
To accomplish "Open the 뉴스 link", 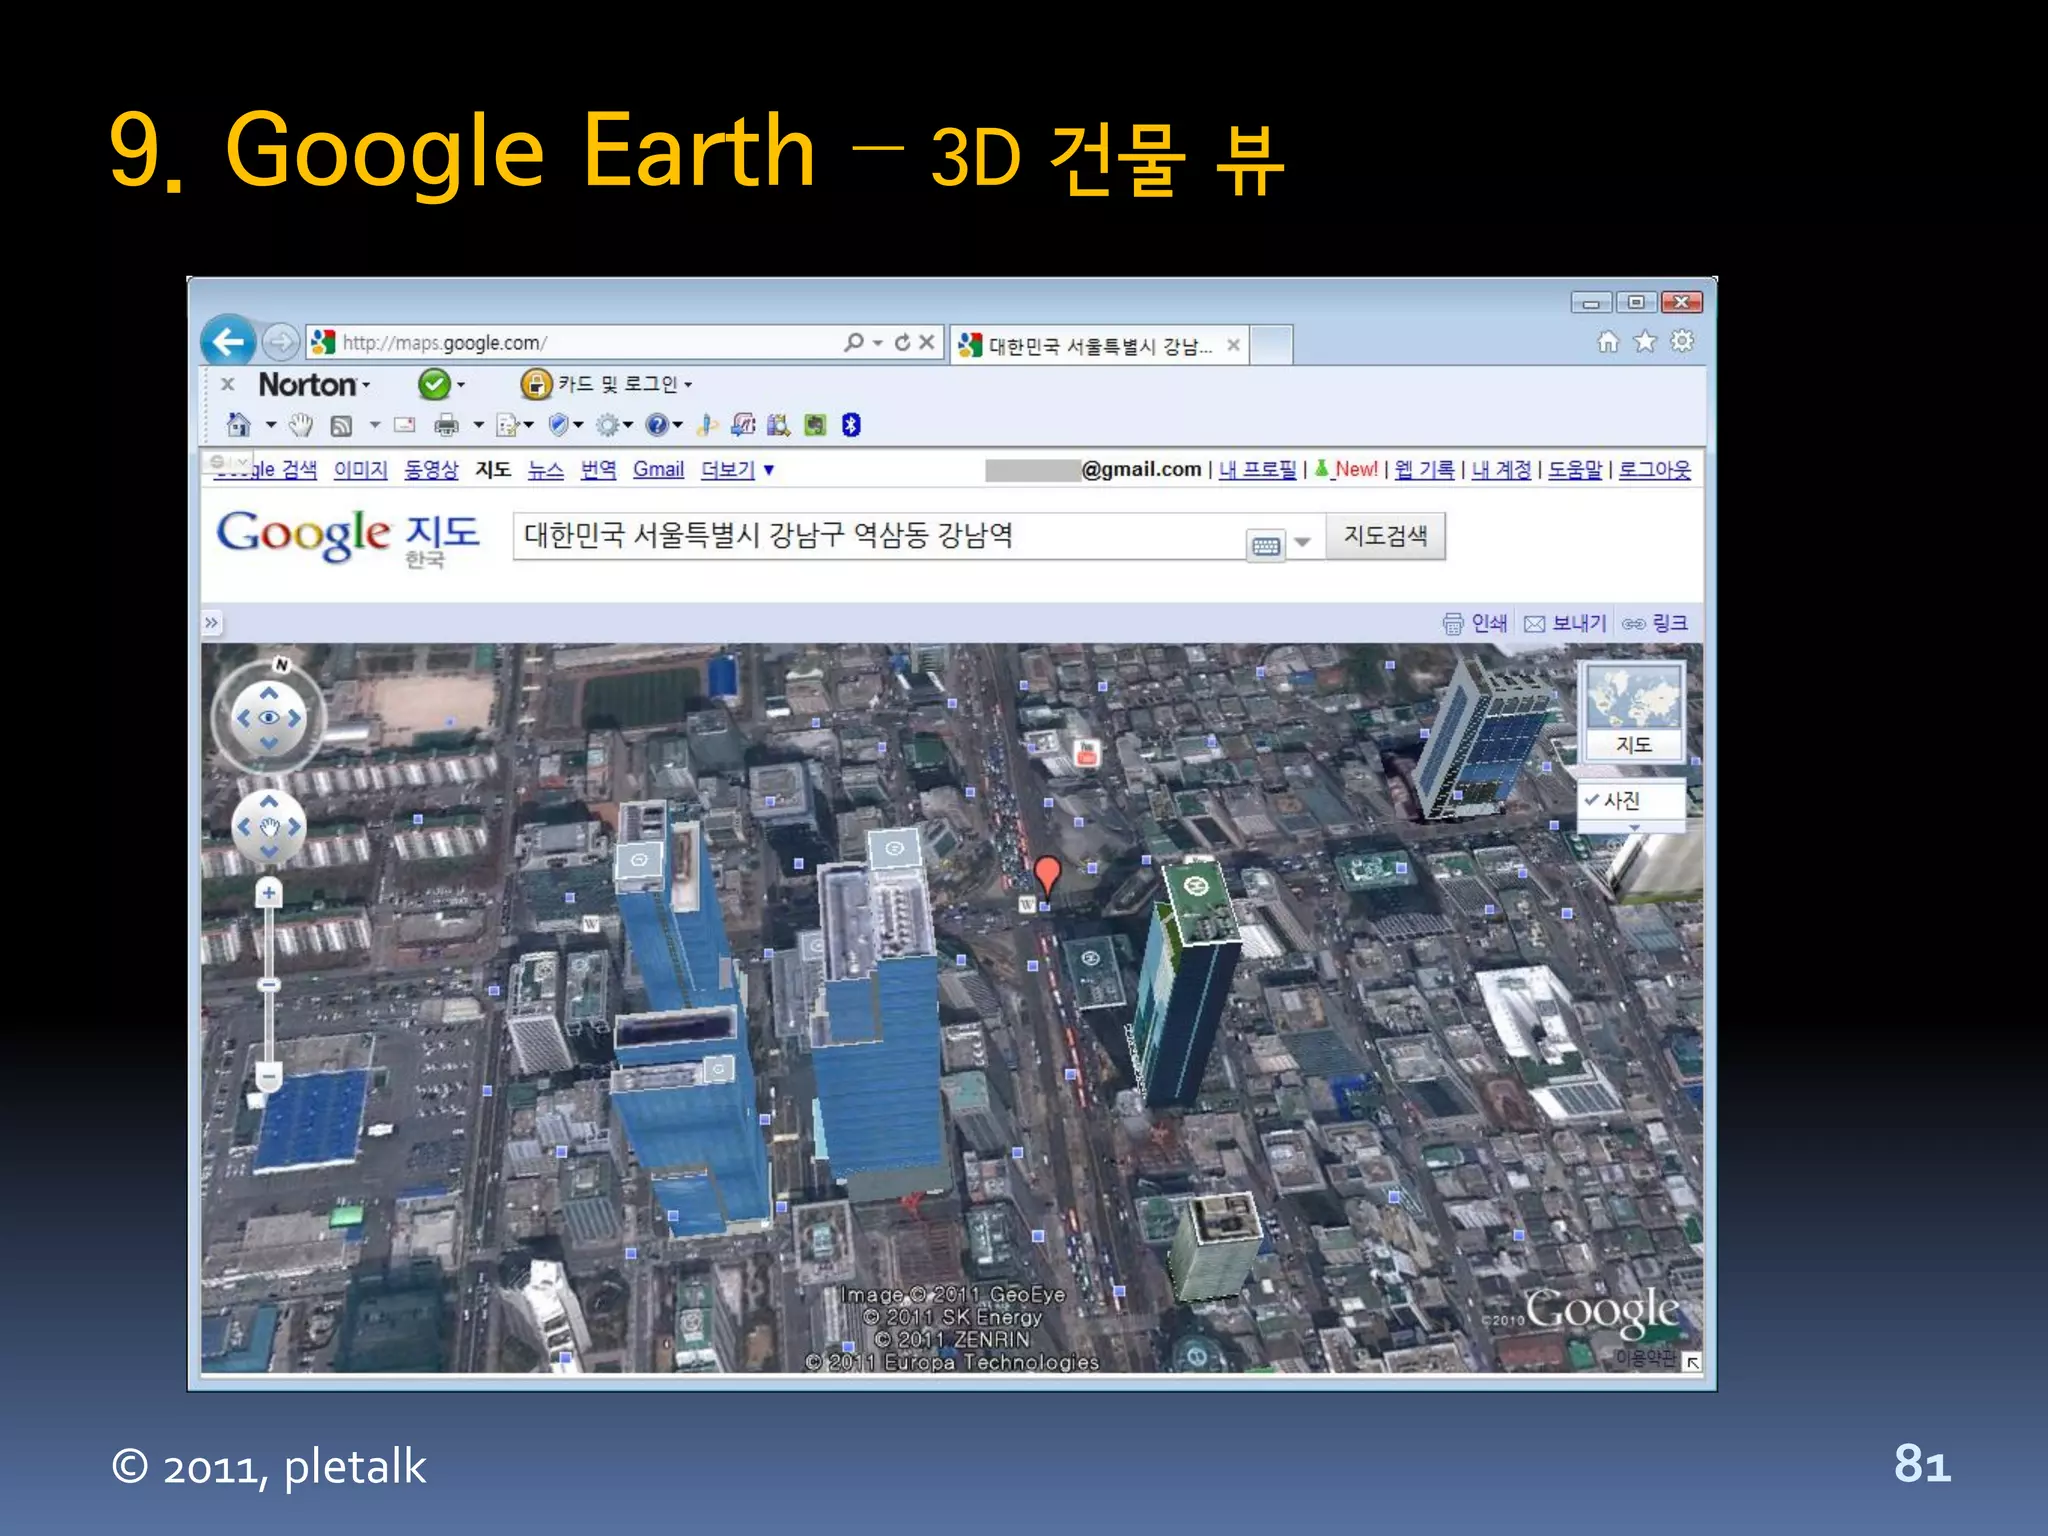I will (546, 469).
